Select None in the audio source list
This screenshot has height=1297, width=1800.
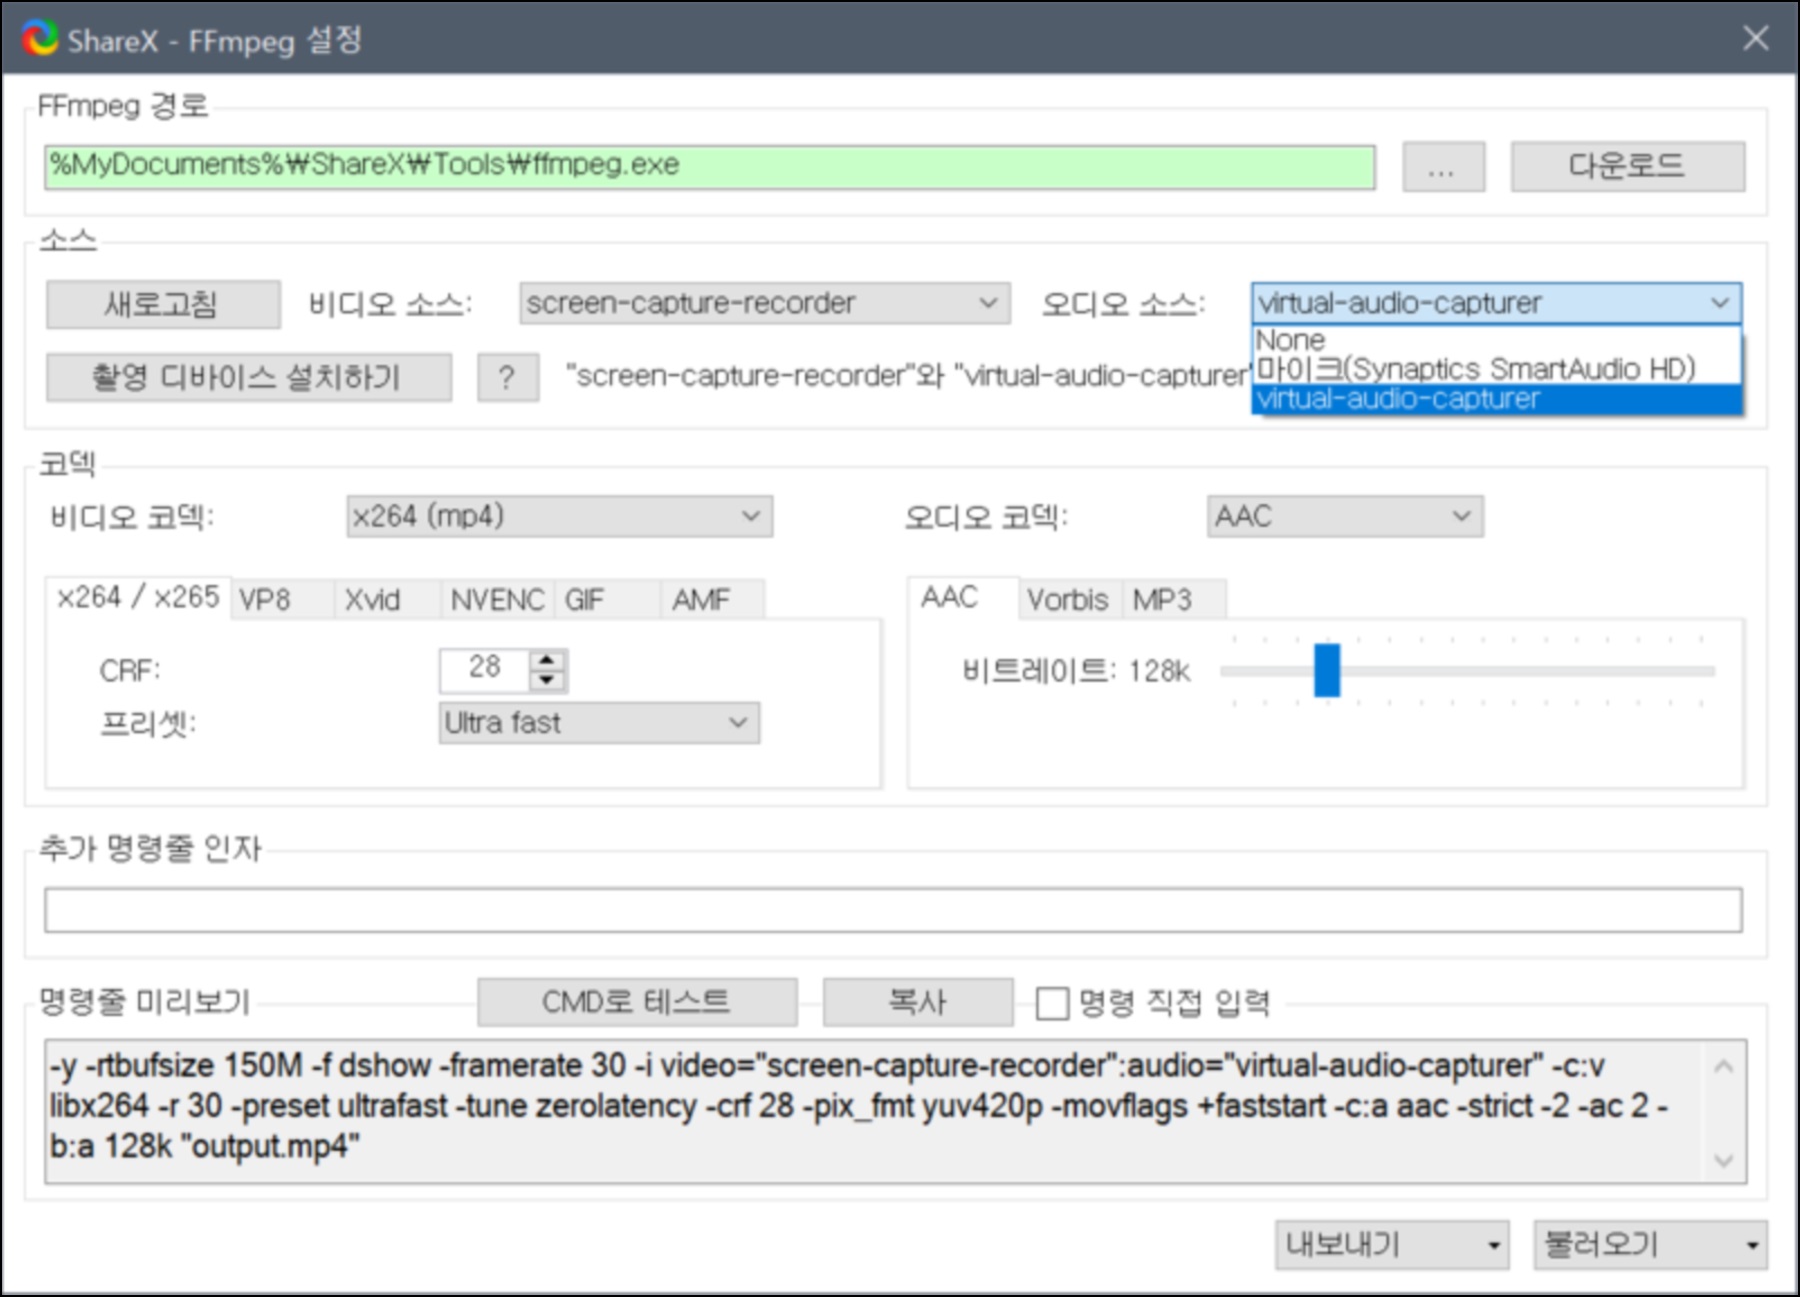coord(1496,340)
